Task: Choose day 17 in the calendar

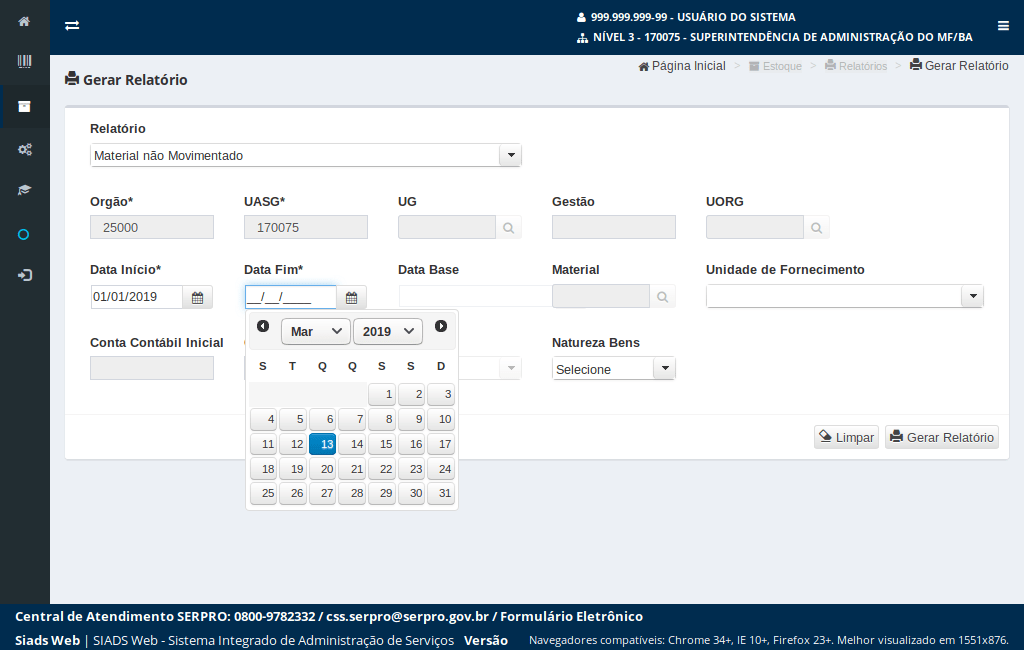Action: pyautogui.click(x=441, y=444)
